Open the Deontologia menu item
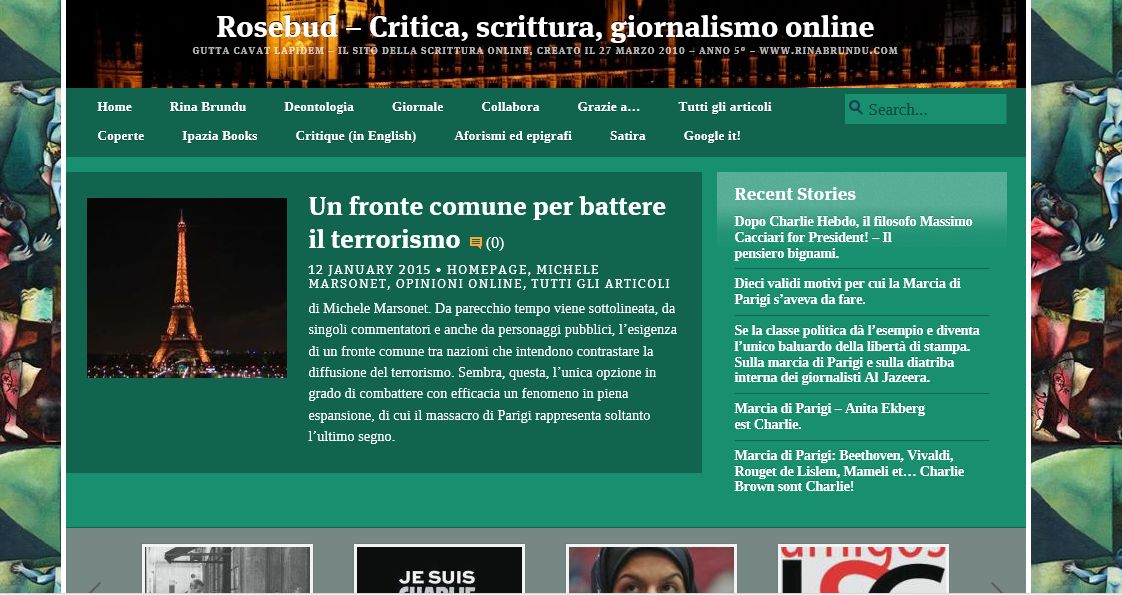The height and width of the screenshot is (595, 1122). pos(319,107)
